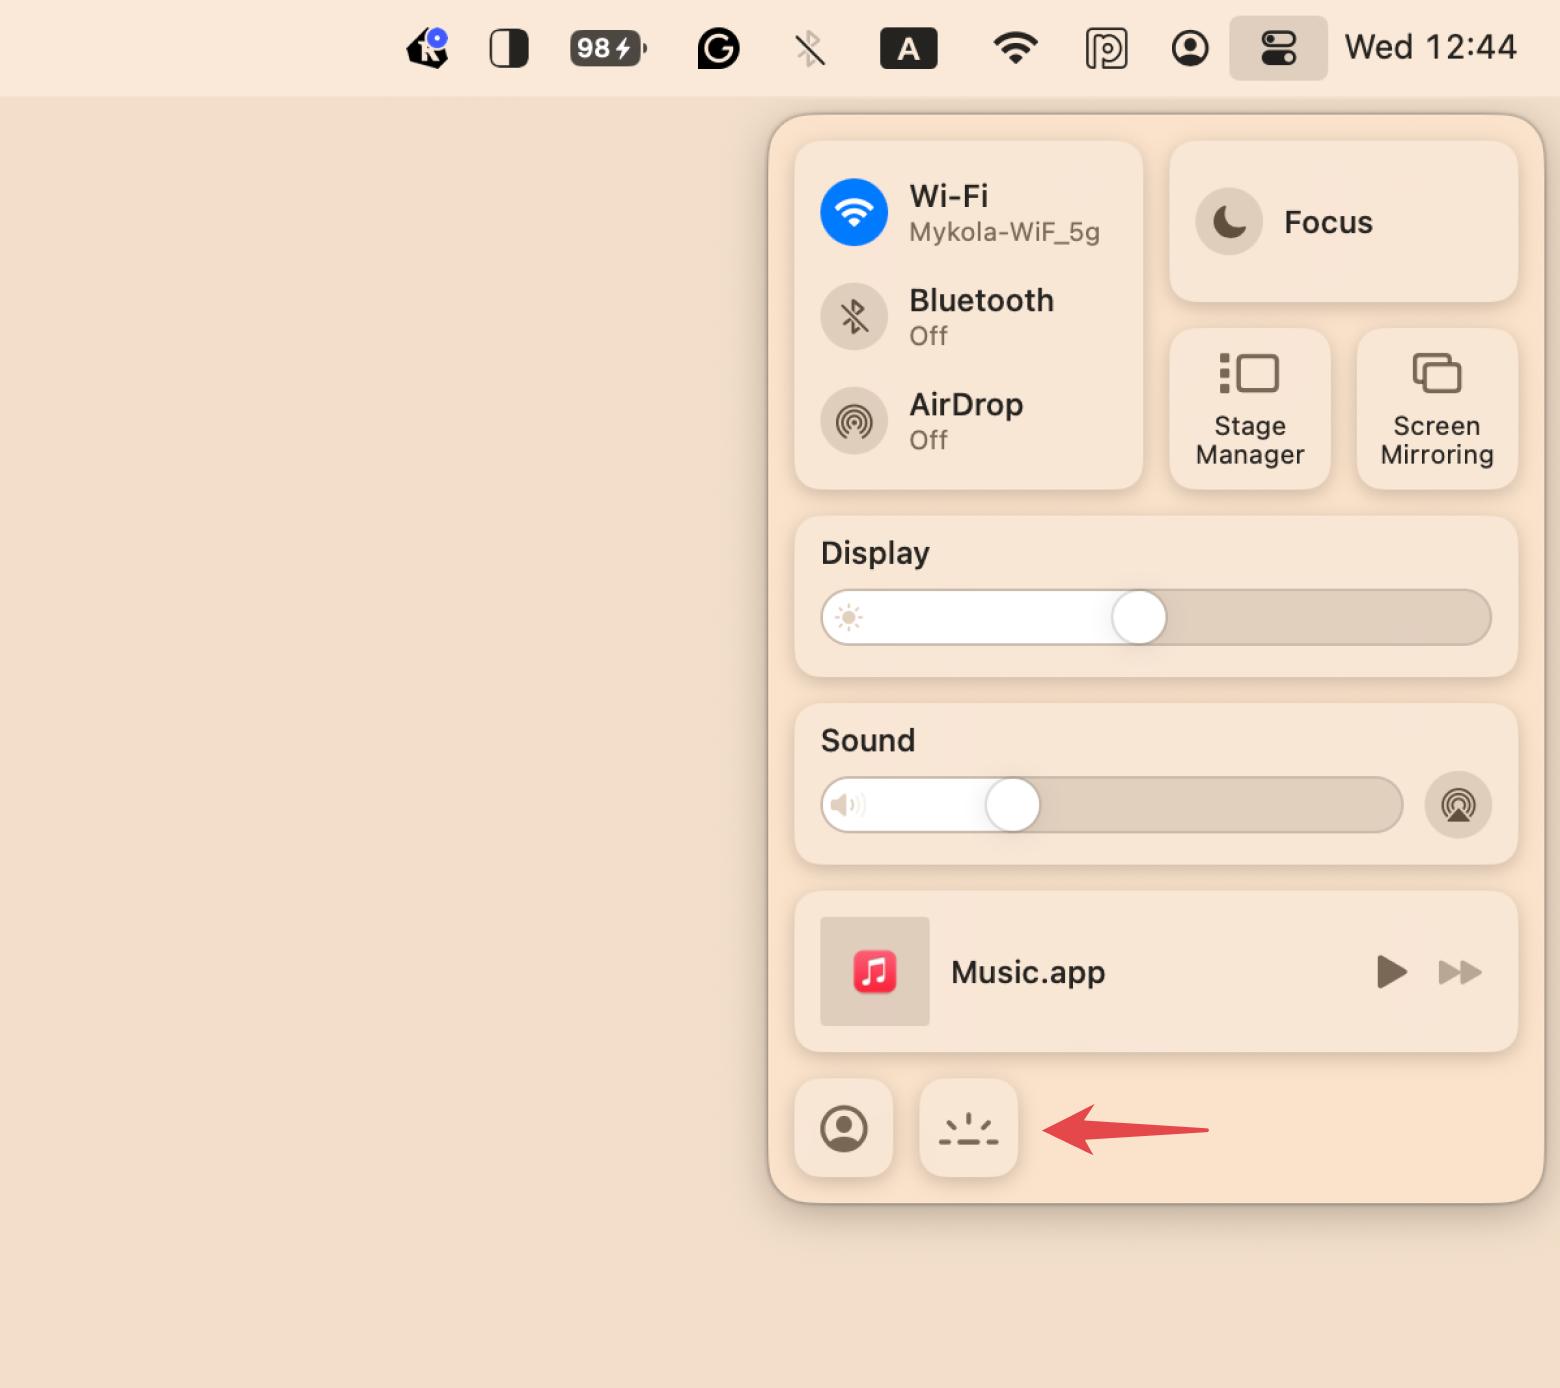Click the keyboard brightness button
This screenshot has width=1560, height=1388.
pos(968,1128)
